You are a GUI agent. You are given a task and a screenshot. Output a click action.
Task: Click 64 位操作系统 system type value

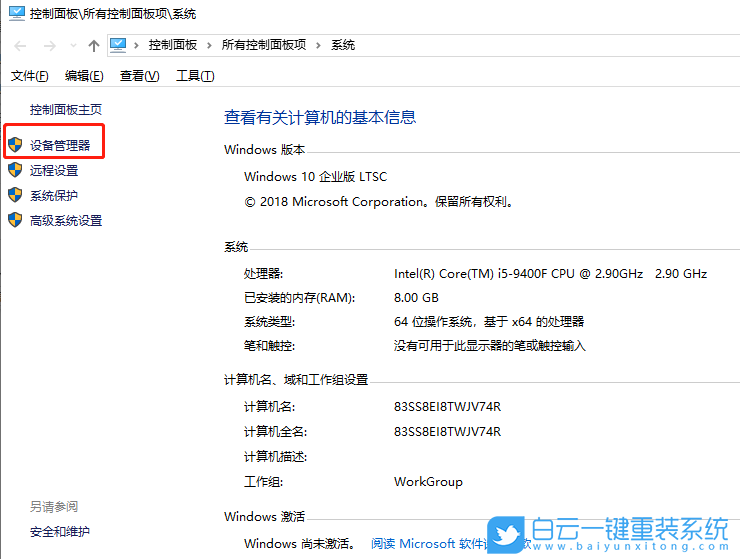[489, 322]
